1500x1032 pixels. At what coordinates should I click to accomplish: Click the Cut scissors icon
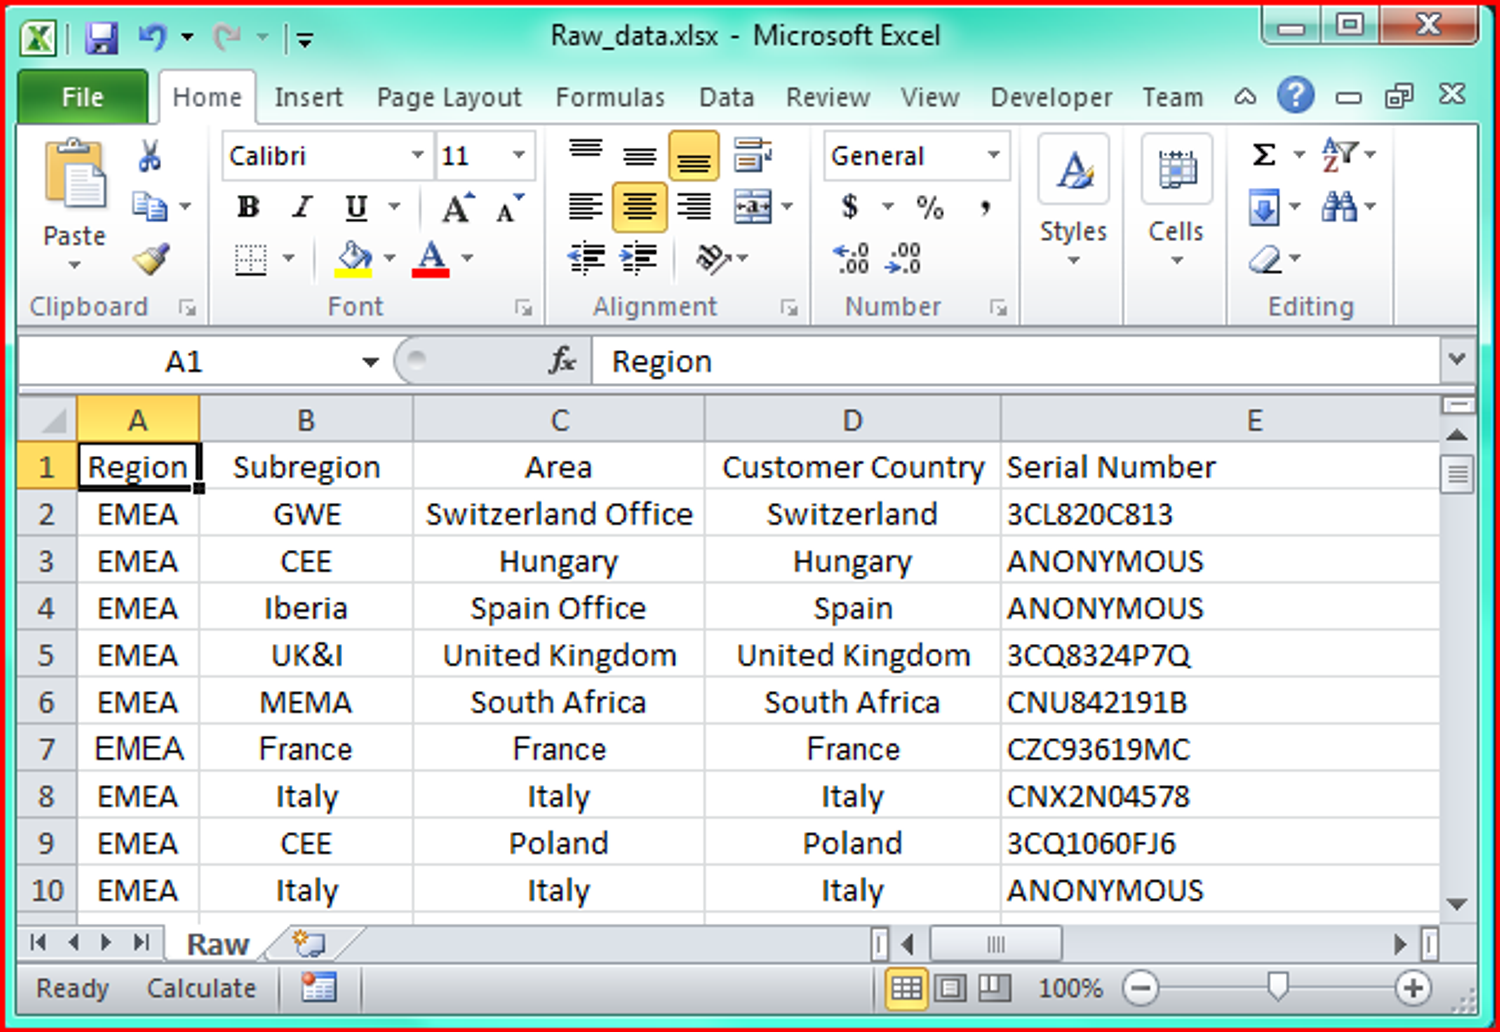point(150,155)
